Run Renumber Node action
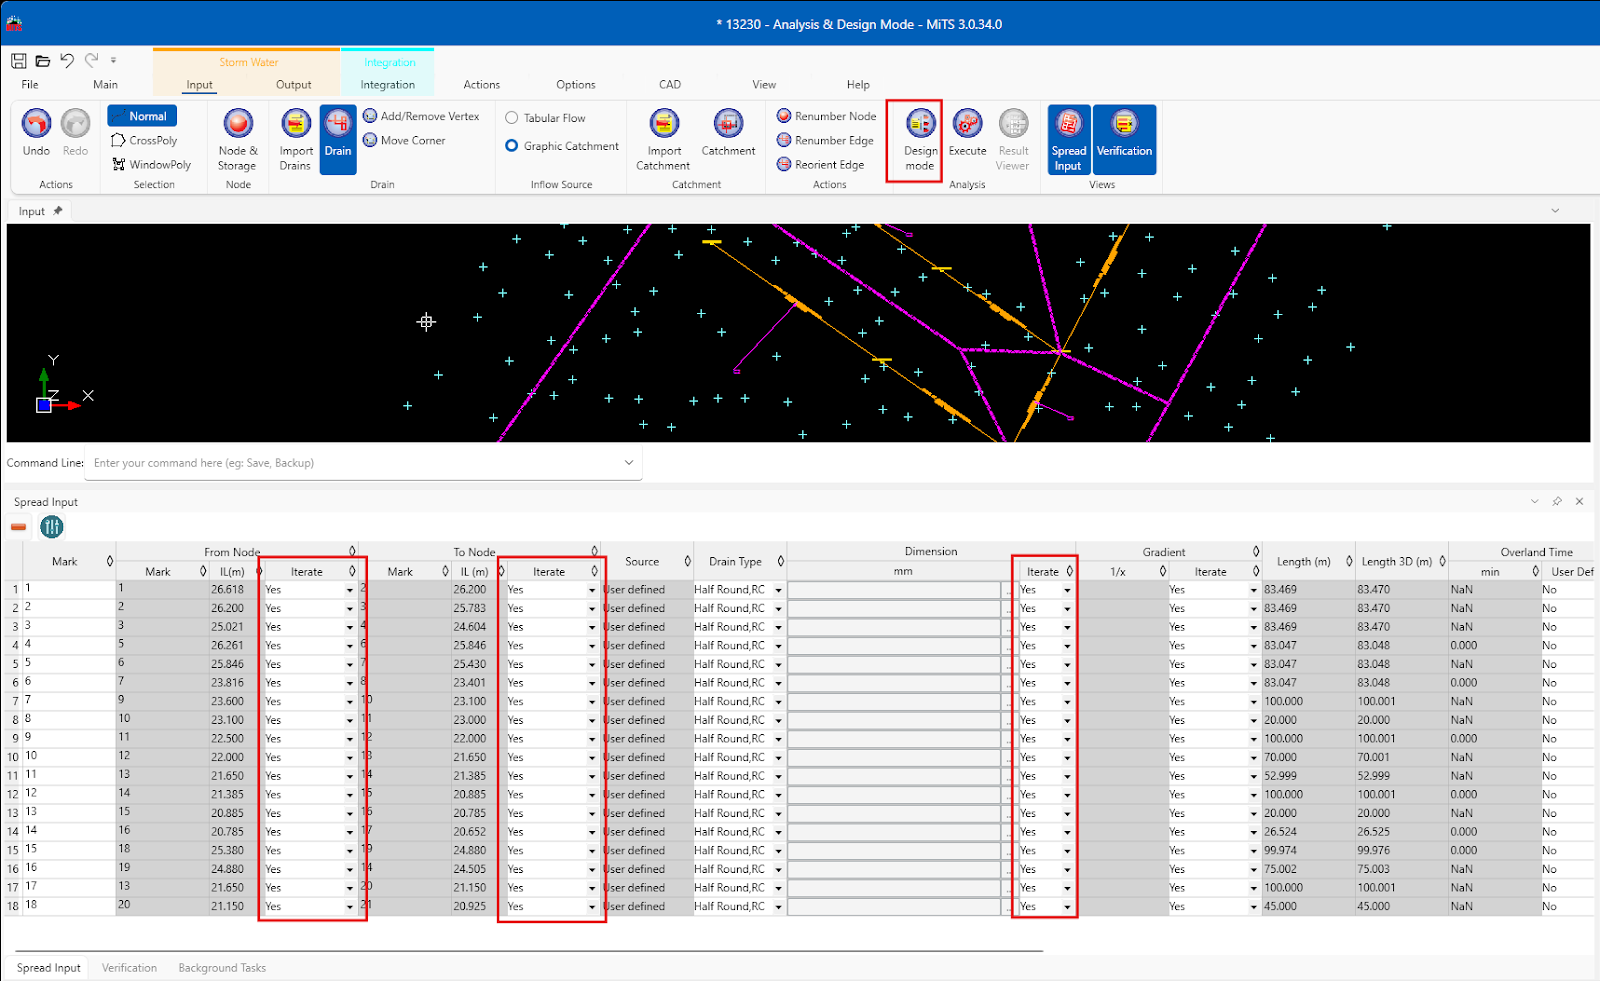The width and height of the screenshot is (1600, 981). (x=827, y=116)
